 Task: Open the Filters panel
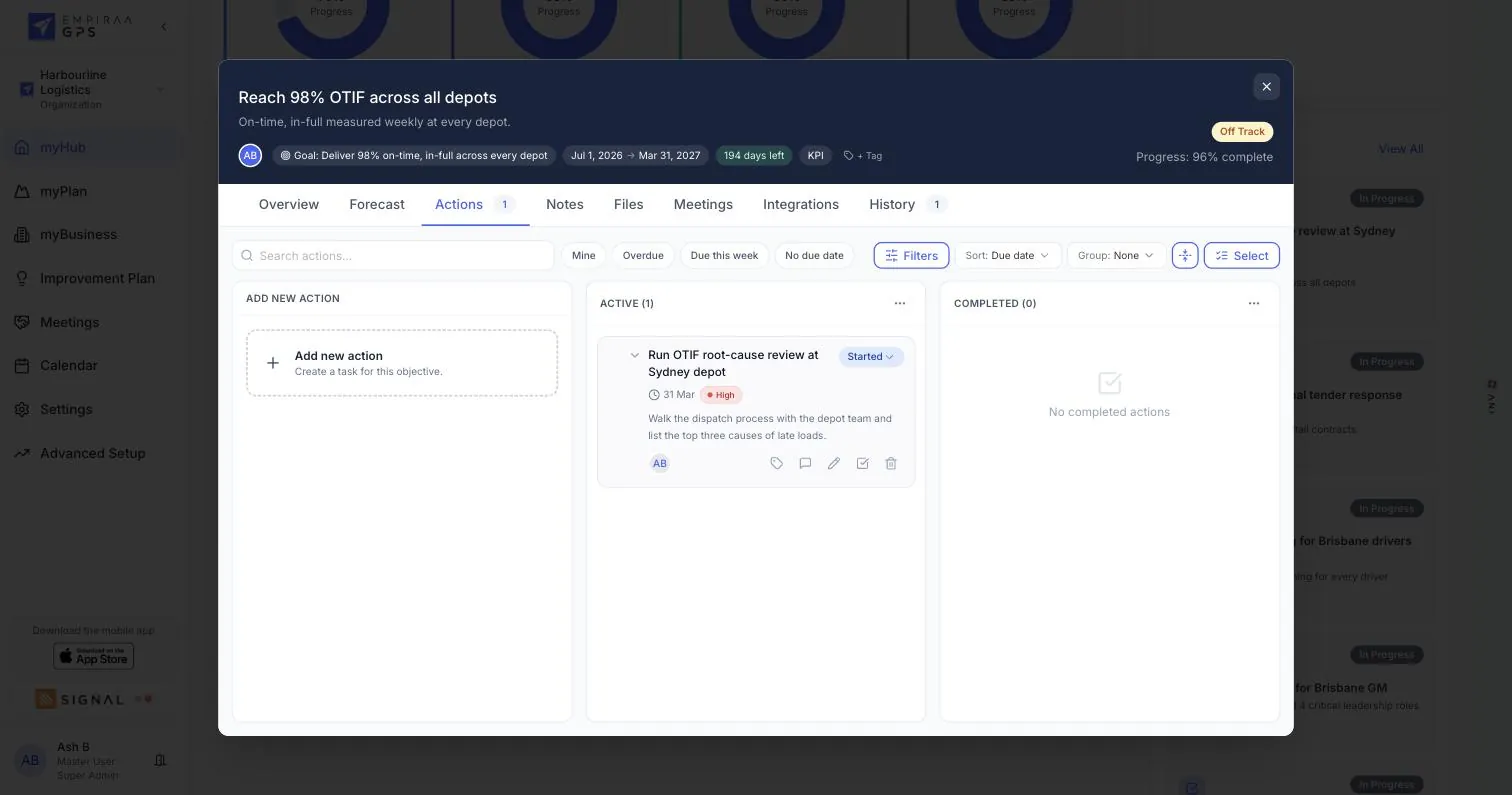tap(911, 255)
